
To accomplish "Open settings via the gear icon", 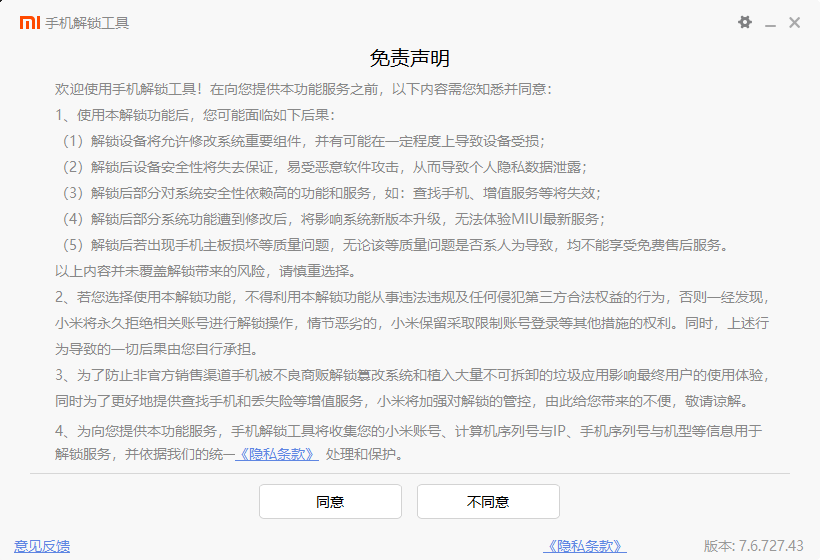I will pyautogui.click(x=745, y=22).
